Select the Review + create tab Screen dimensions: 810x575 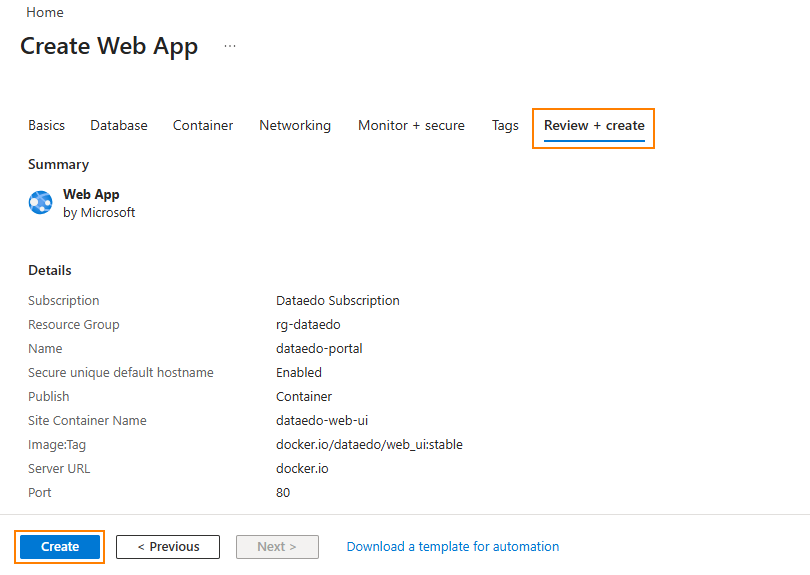594,126
